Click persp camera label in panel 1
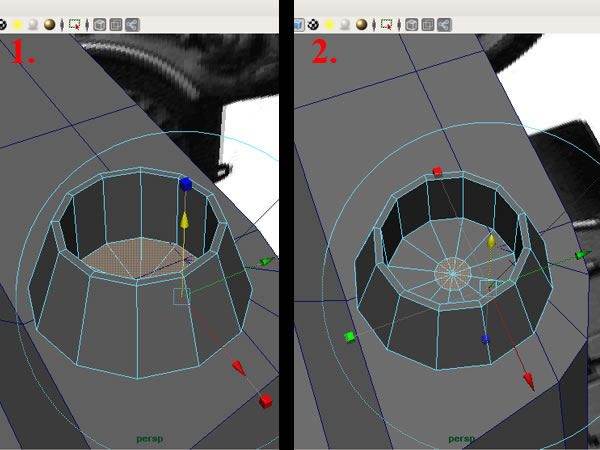This screenshot has width=600, height=450. [150, 439]
